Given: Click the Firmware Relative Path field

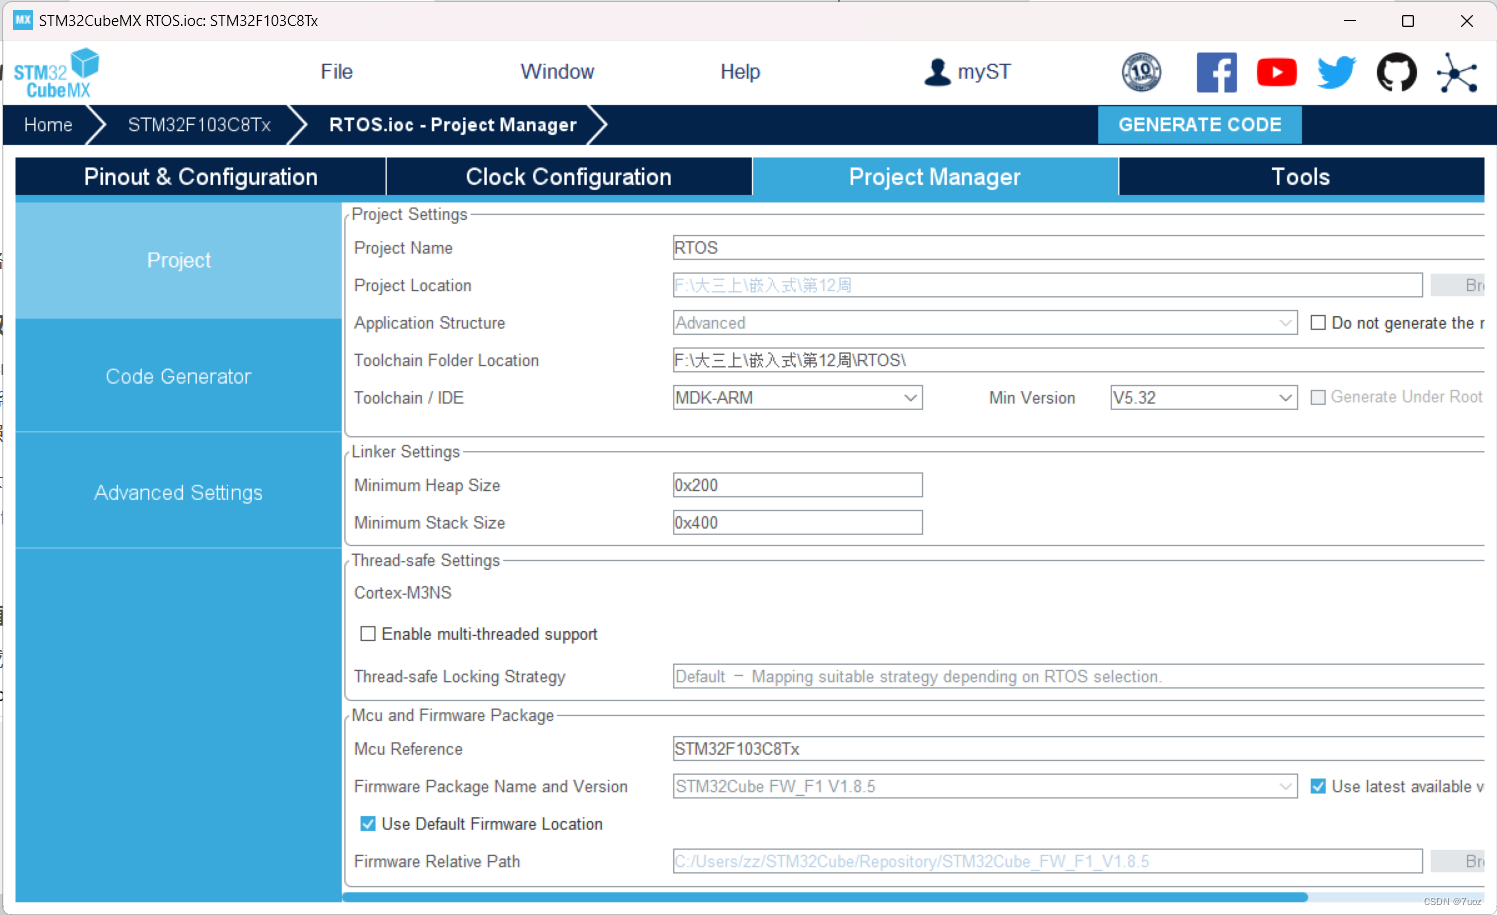Looking at the screenshot, I should click(1047, 861).
